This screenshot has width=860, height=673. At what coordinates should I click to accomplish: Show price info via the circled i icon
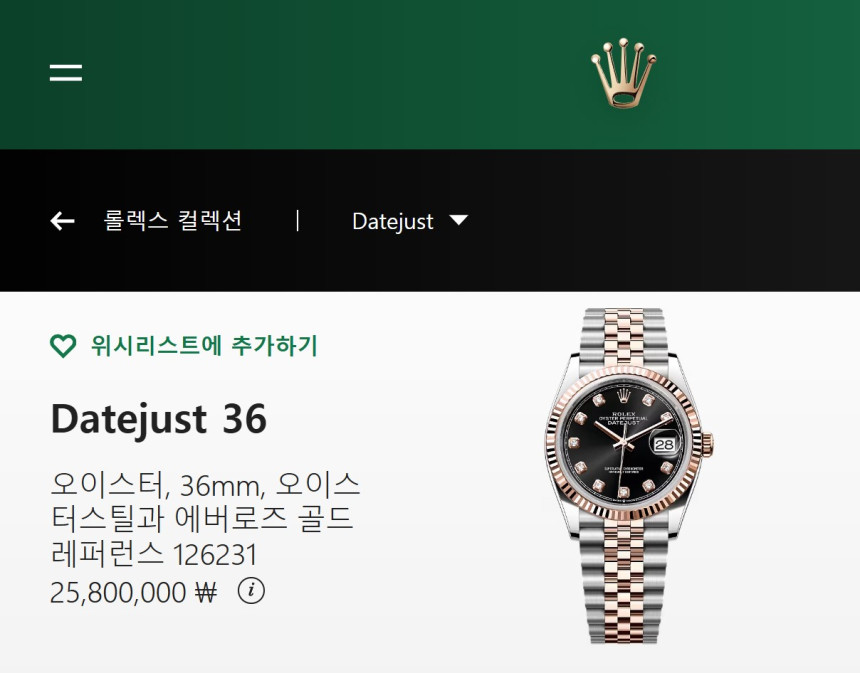pos(251,591)
